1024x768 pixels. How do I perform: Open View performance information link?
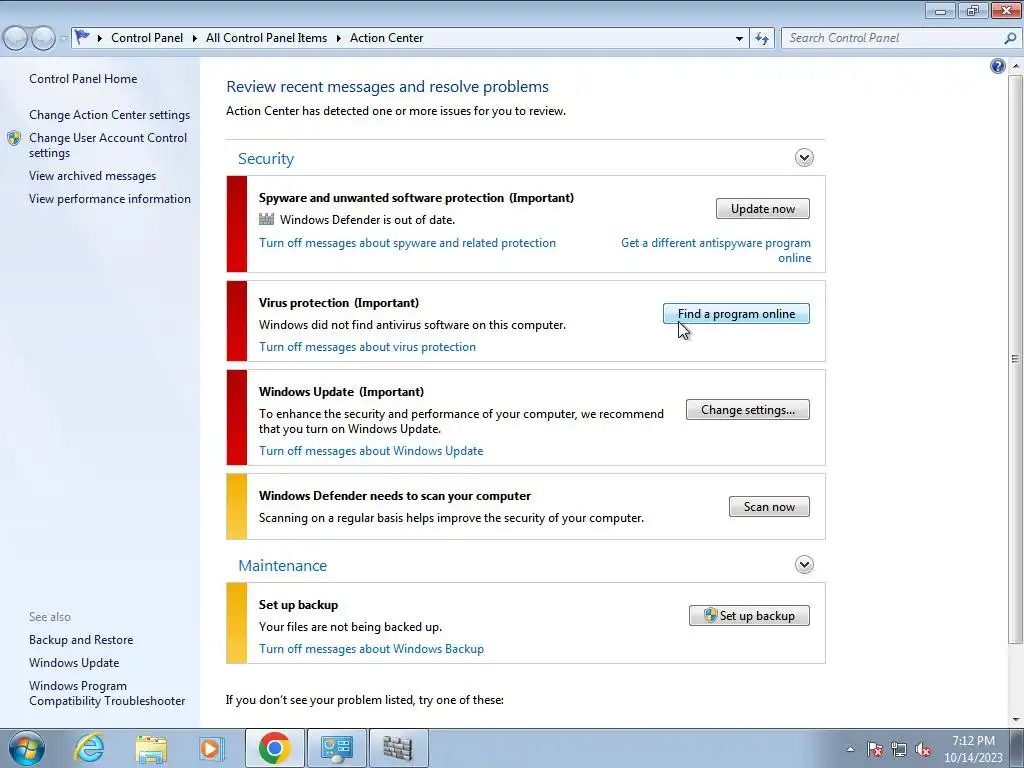click(x=110, y=199)
